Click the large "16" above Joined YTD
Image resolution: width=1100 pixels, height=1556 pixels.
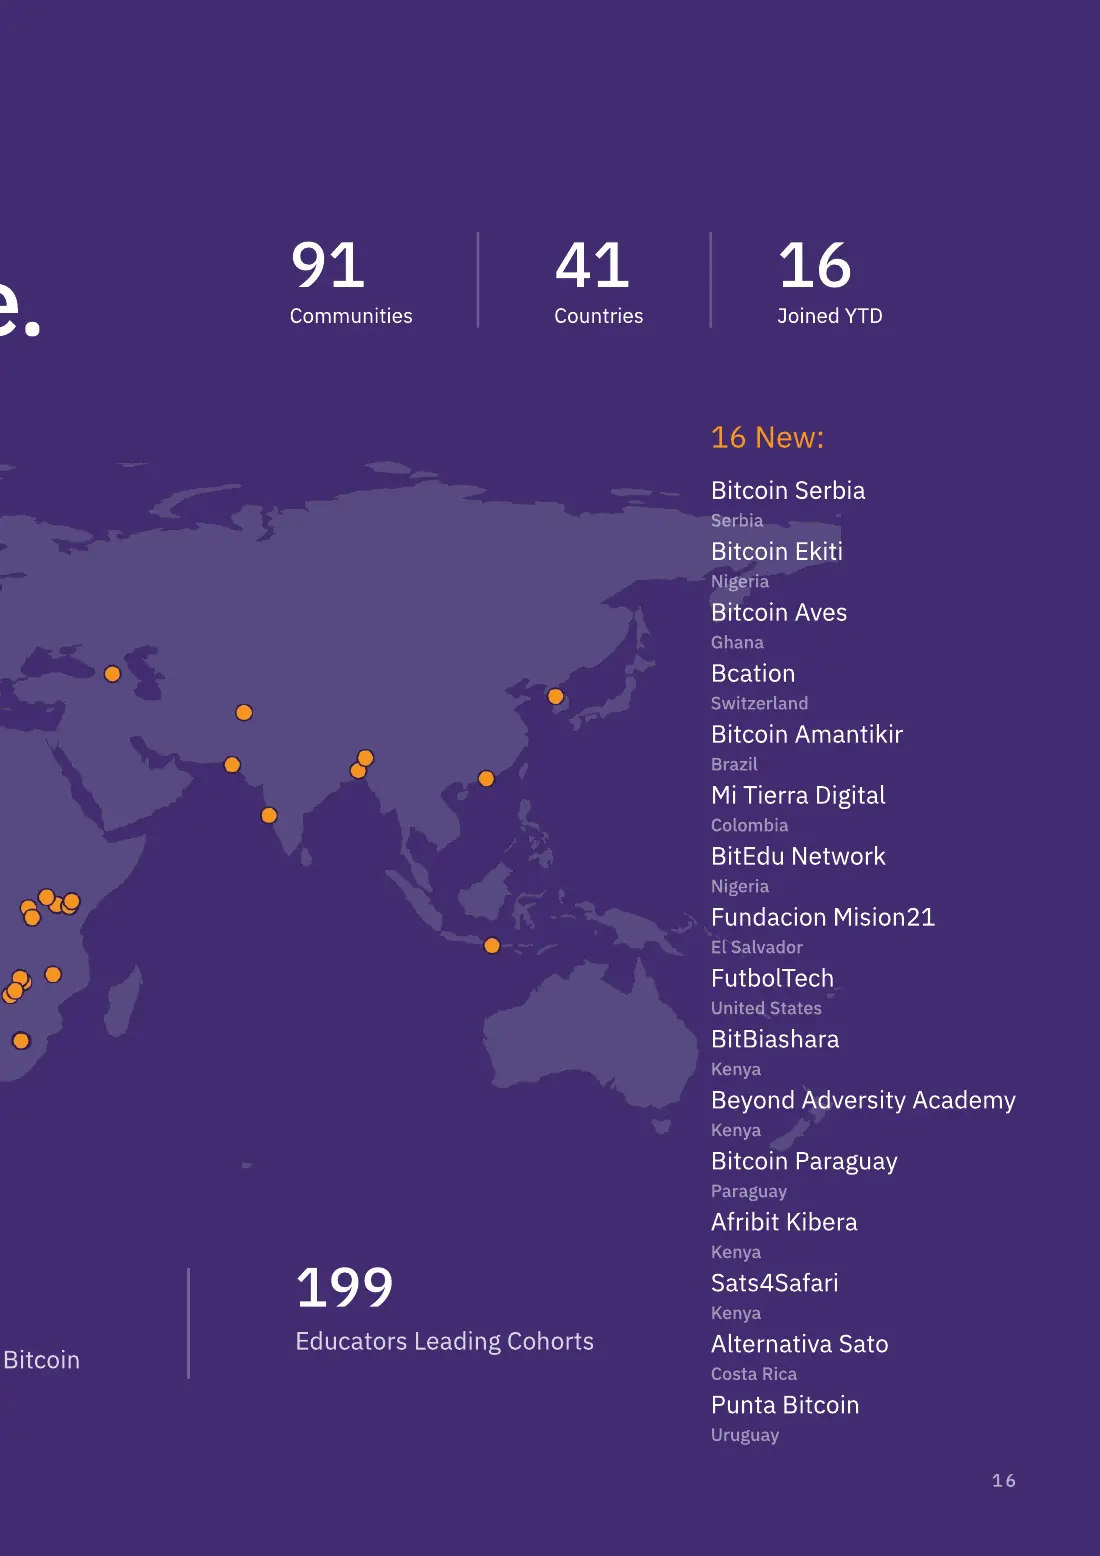[815, 265]
